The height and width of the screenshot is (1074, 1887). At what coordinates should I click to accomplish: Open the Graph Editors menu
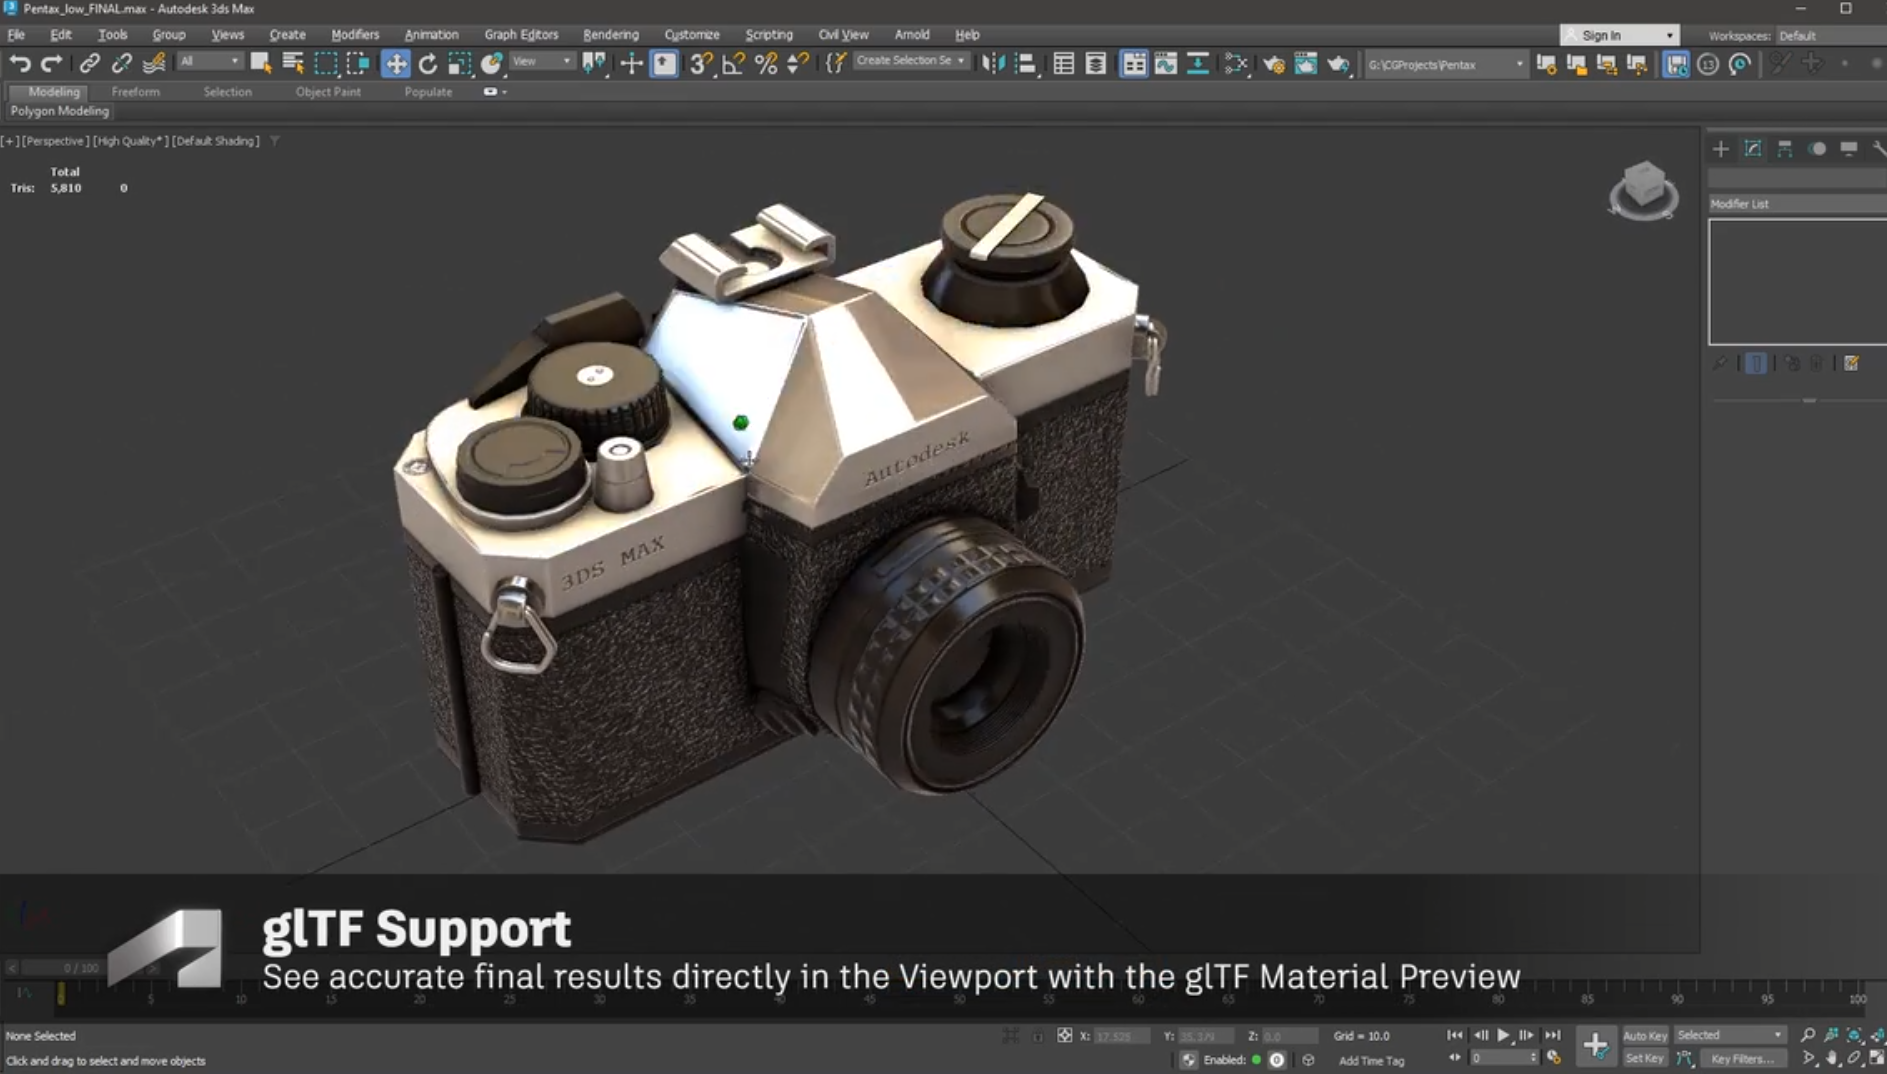(x=521, y=35)
